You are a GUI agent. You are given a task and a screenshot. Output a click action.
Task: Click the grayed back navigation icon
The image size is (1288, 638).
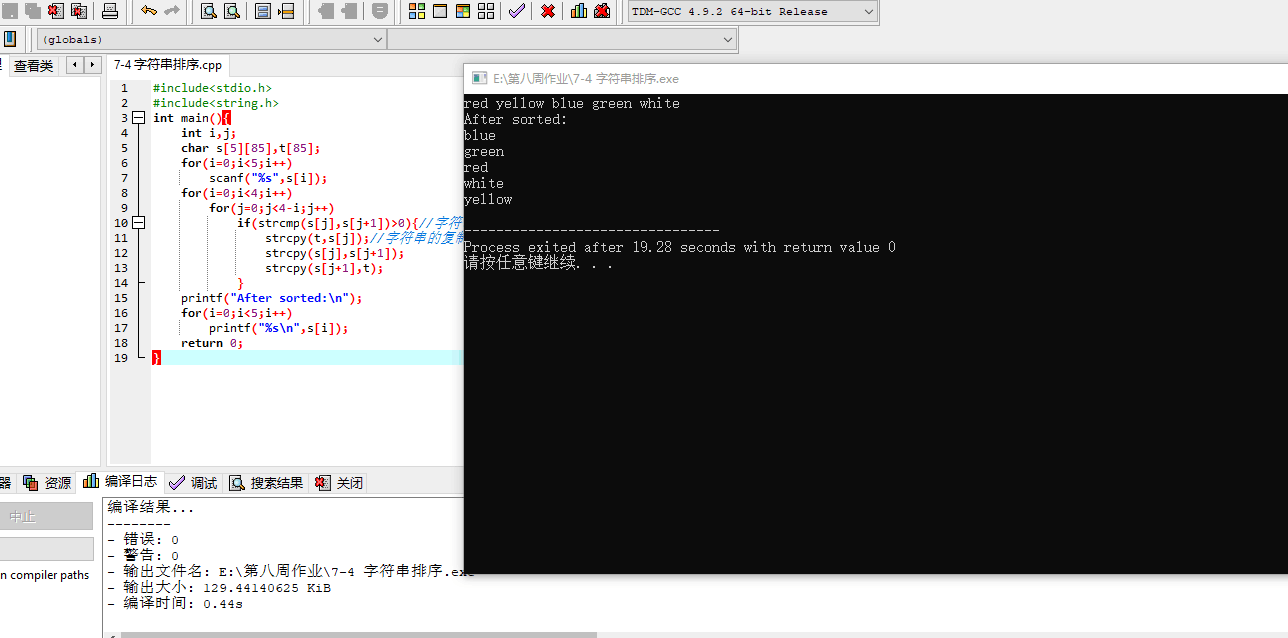[326, 11]
